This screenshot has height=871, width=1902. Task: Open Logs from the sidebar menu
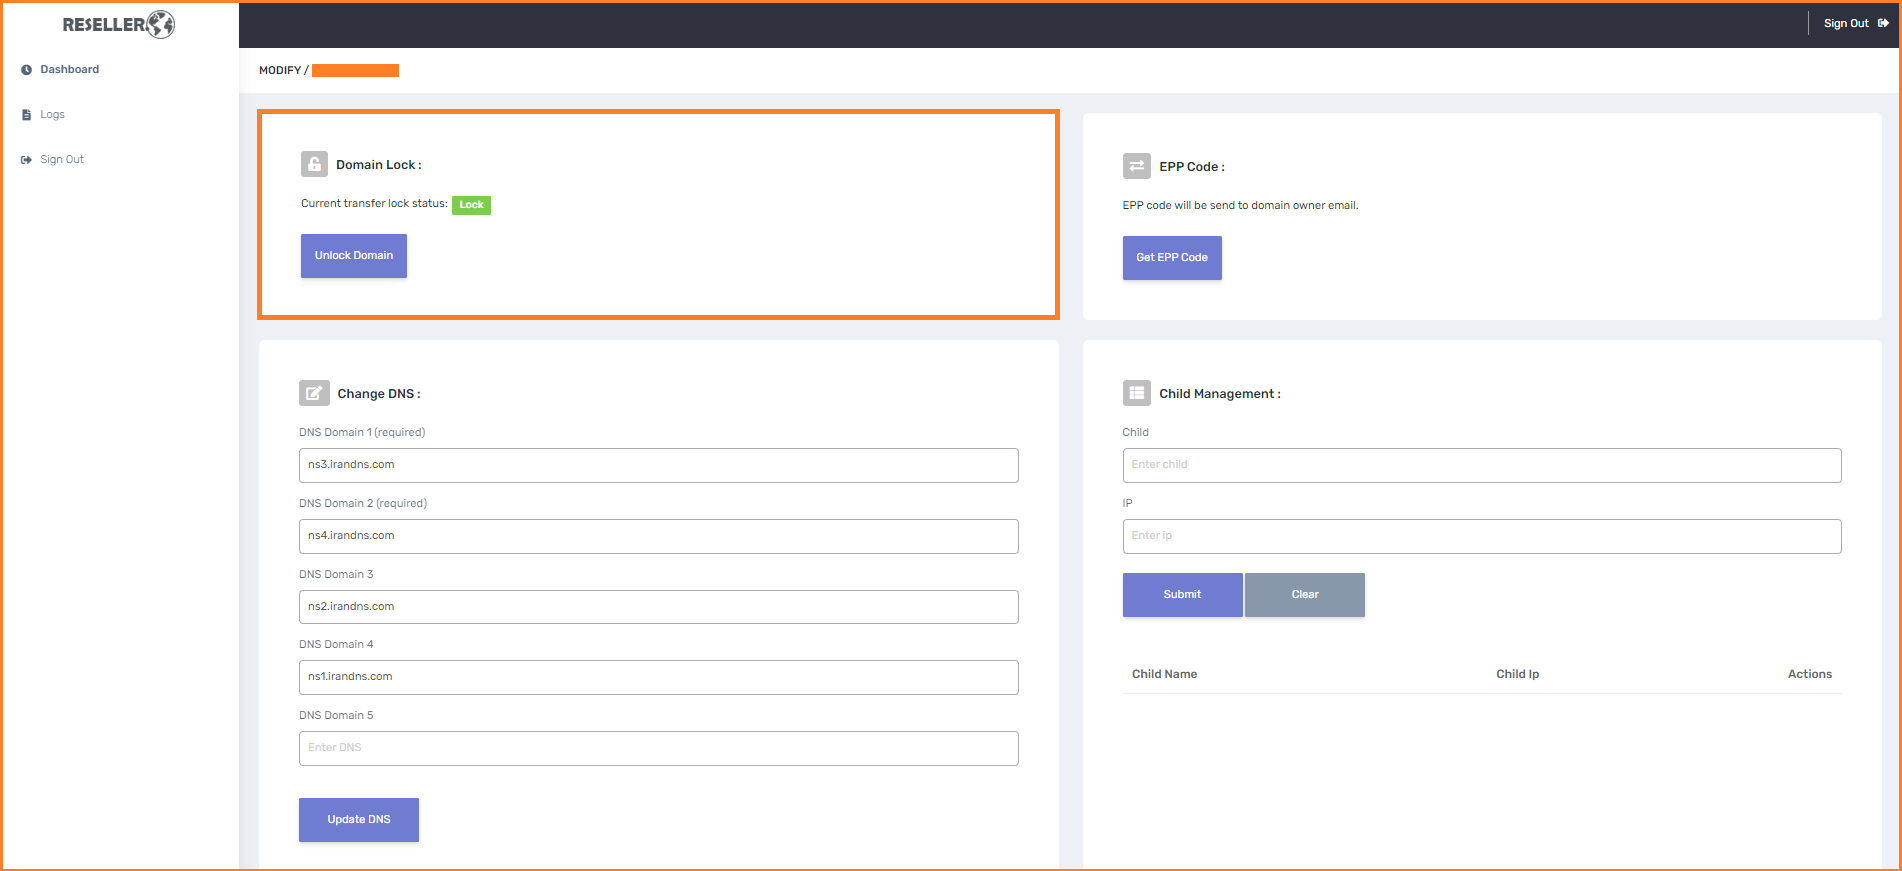52,115
